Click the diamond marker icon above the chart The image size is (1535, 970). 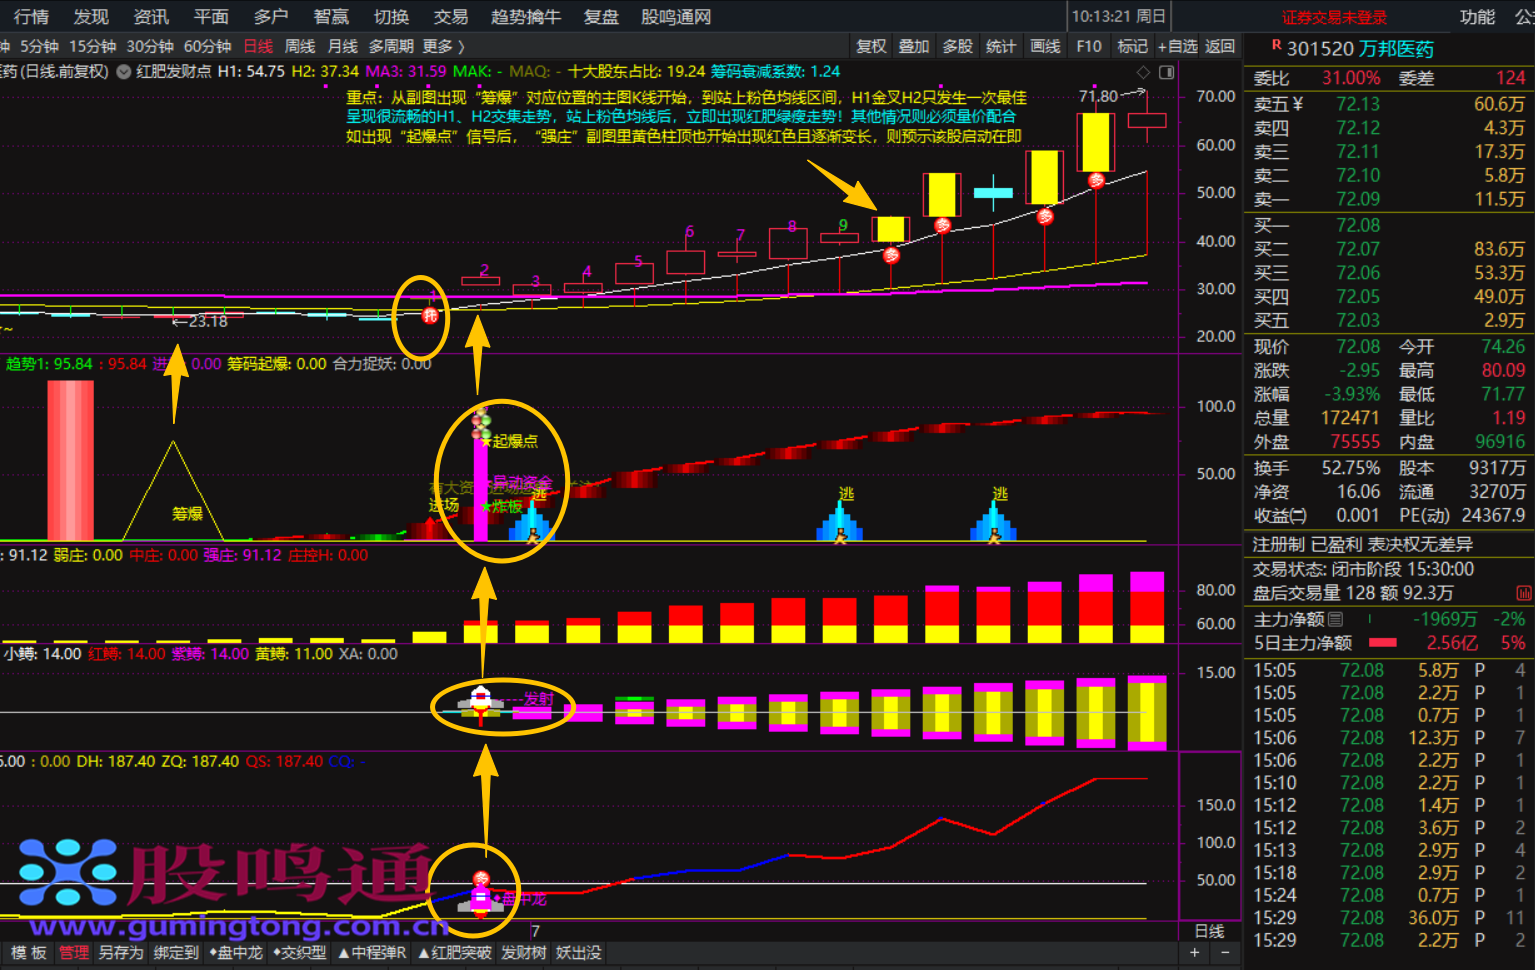[1144, 72]
